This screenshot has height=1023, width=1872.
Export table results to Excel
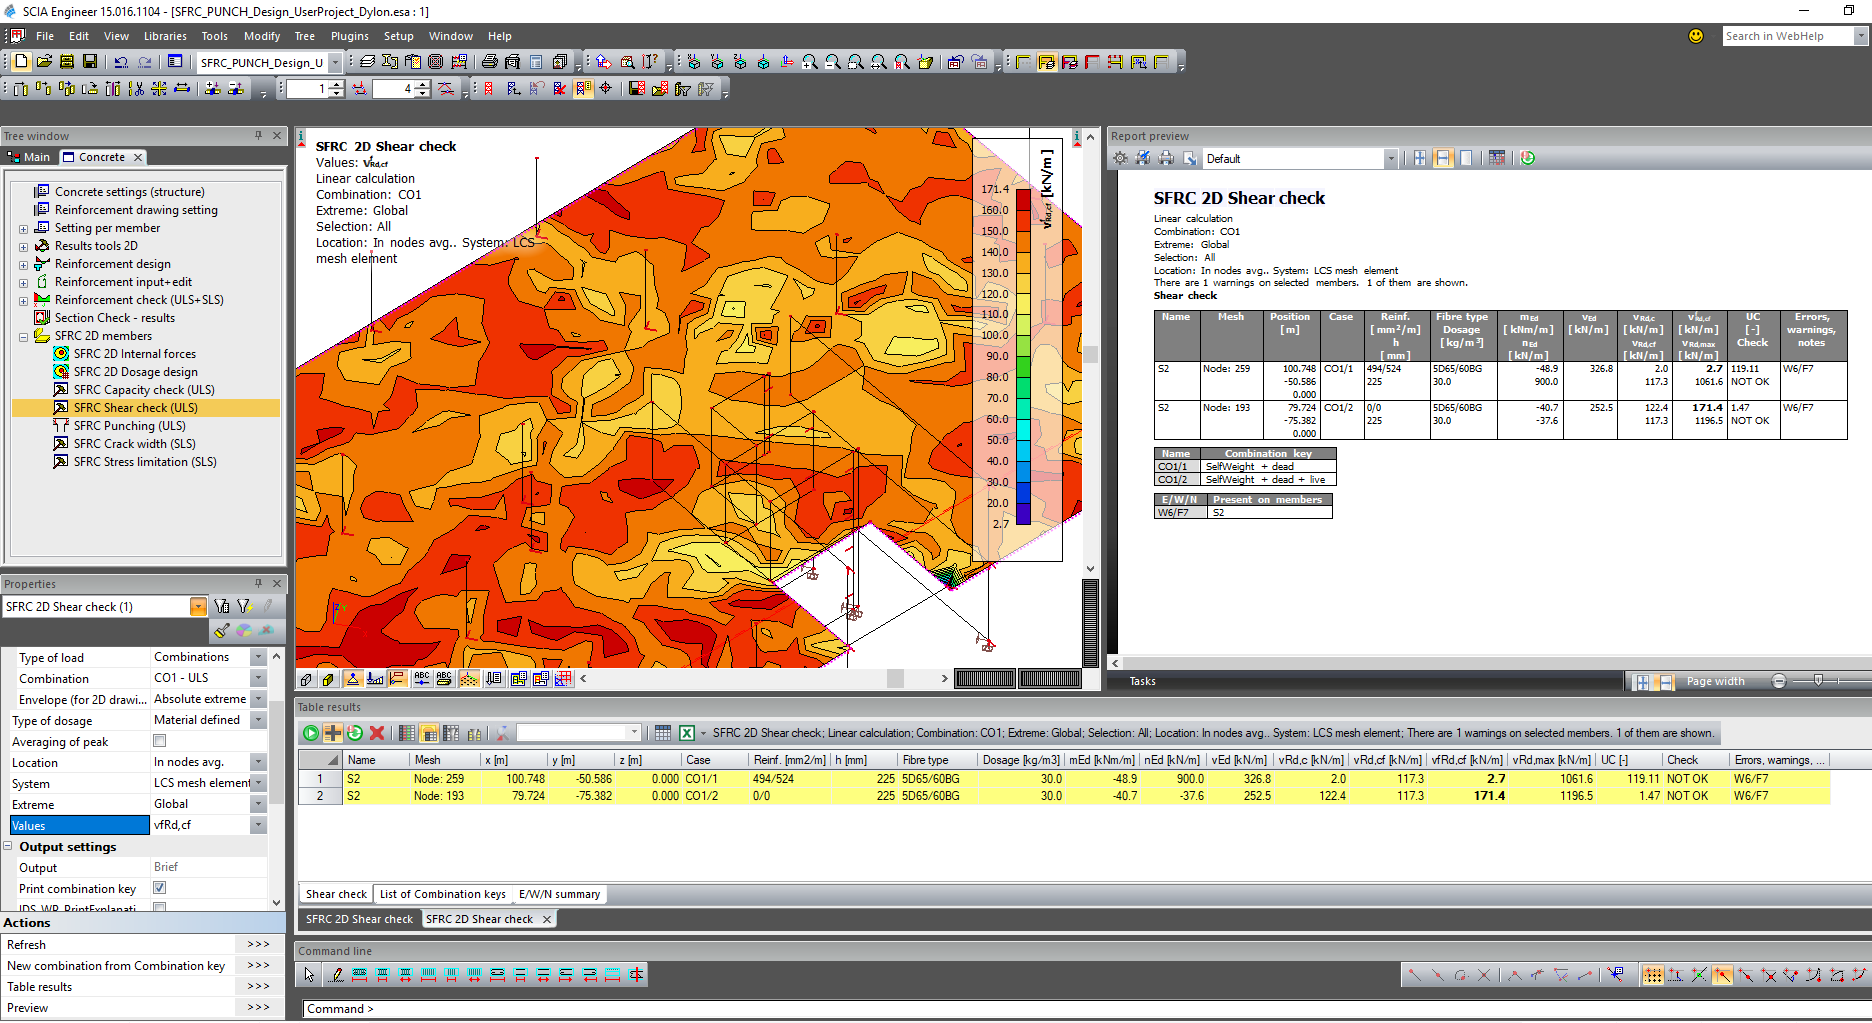coord(687,733)
